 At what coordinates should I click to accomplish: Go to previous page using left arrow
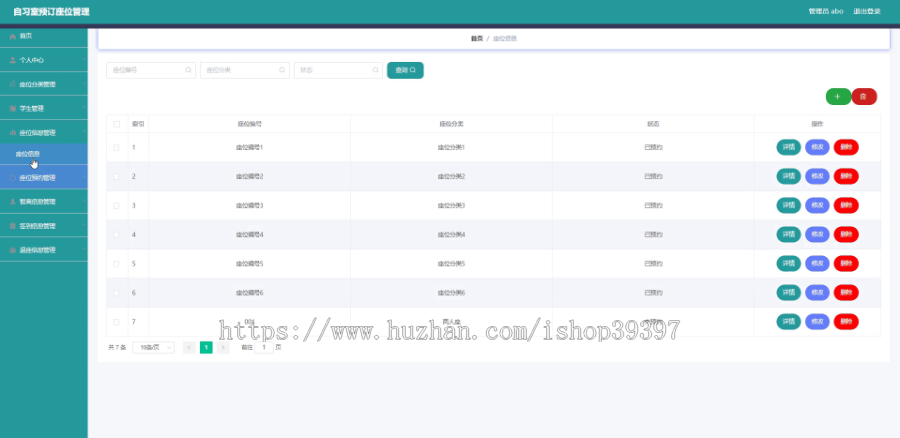click(189, 347)
